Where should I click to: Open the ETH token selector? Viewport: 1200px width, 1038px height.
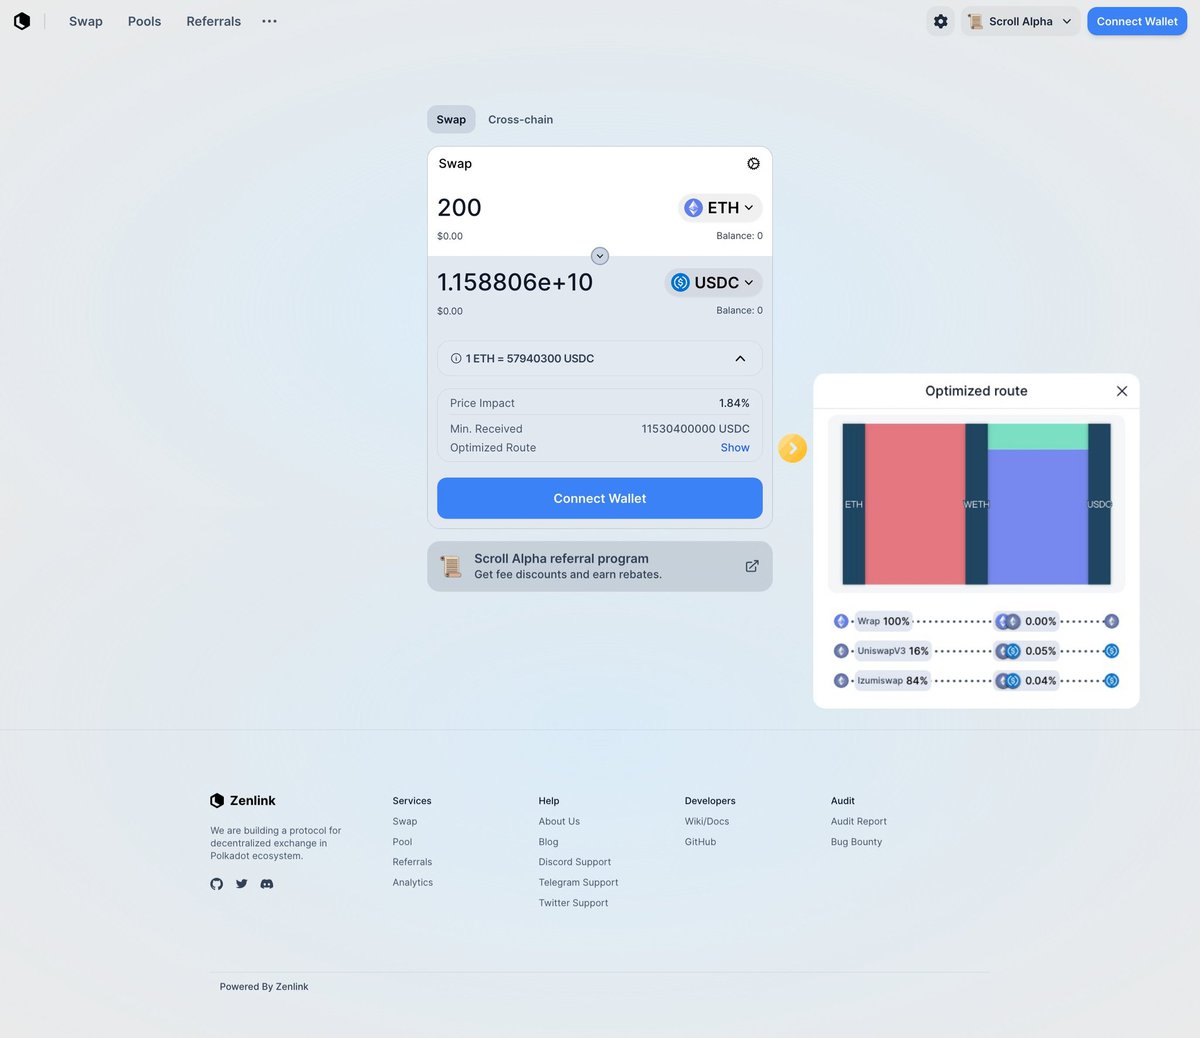720,208
